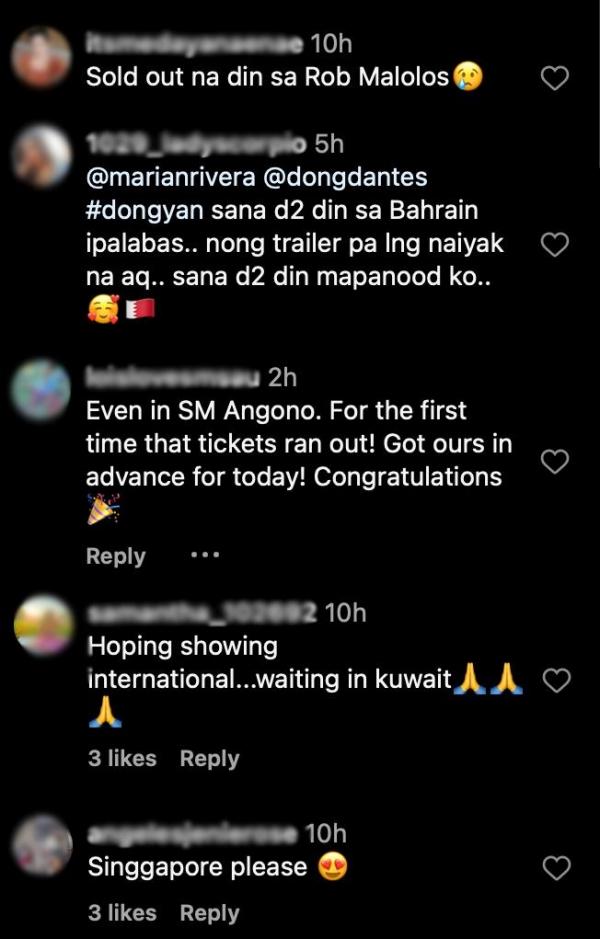This screenshot has width=600, height=939.
Task: Tap heart on the Bahrain comment
Action: (x=554, y=244)
